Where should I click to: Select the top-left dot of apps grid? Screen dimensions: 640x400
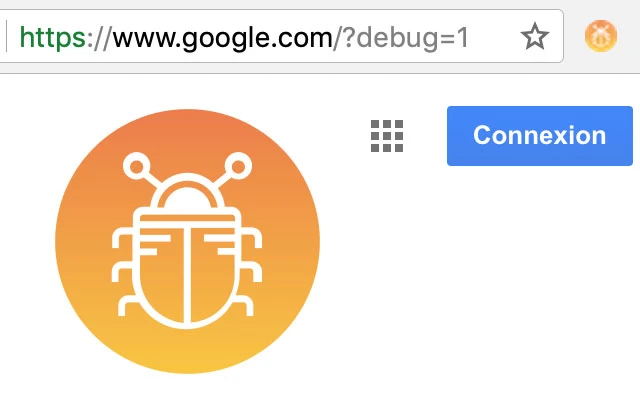point(375,124)
